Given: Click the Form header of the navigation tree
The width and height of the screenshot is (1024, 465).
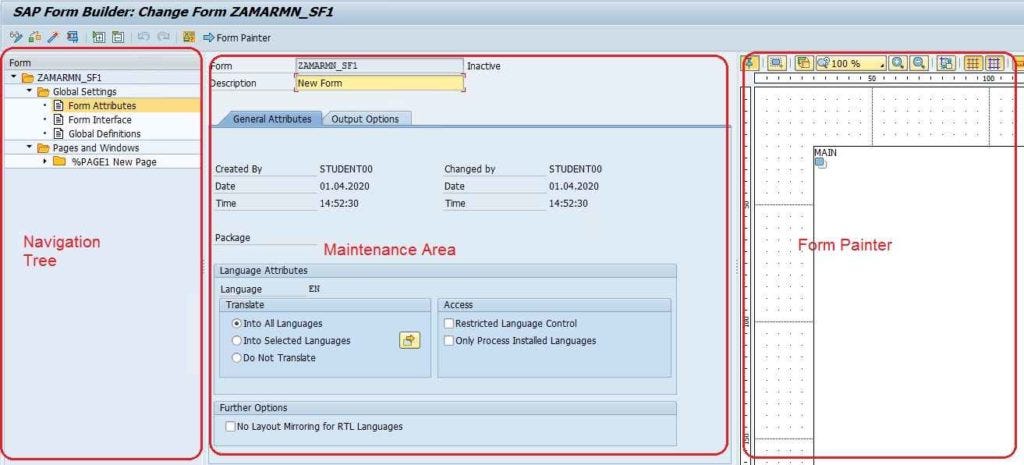Looking at the screenshot, I should pyautogui.click(x=103, y=63).
